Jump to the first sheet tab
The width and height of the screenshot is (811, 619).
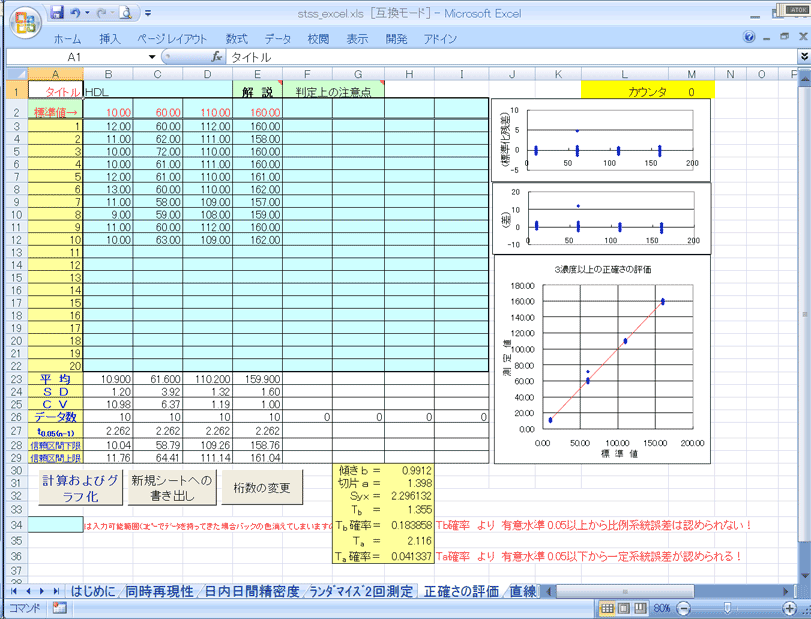click(14, 591)
